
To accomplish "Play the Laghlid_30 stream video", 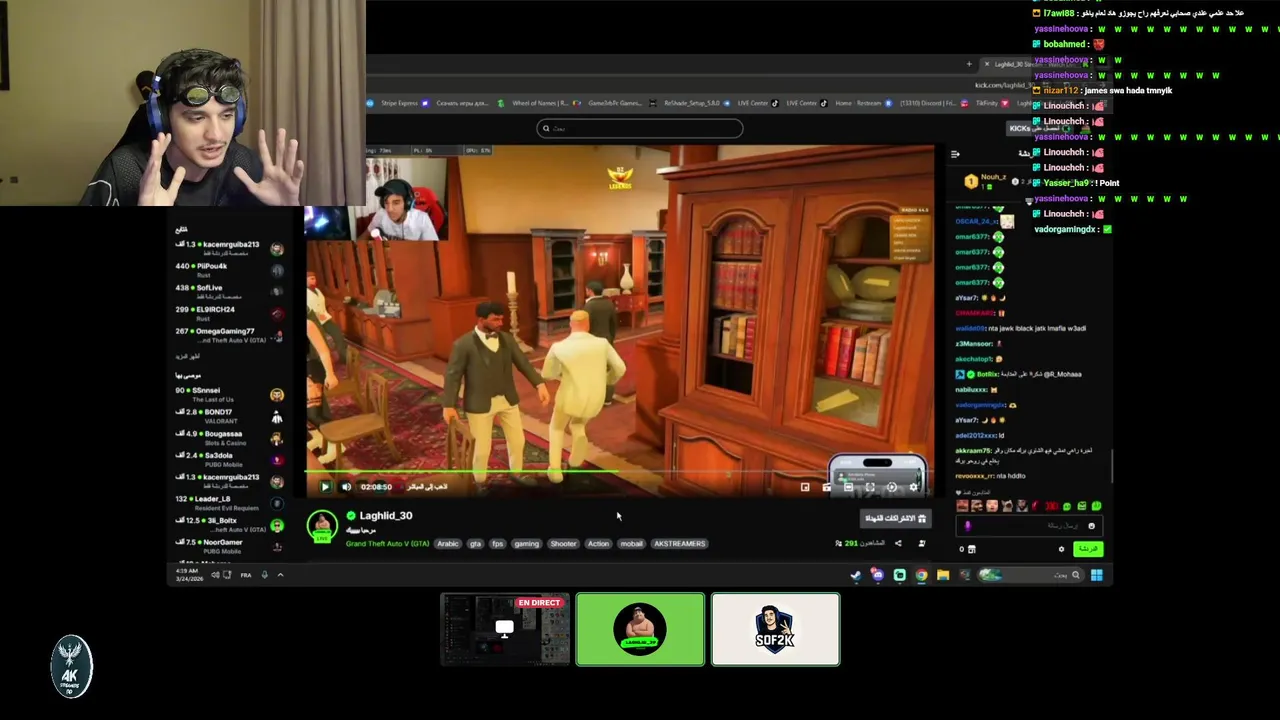I will coord(324,487).
